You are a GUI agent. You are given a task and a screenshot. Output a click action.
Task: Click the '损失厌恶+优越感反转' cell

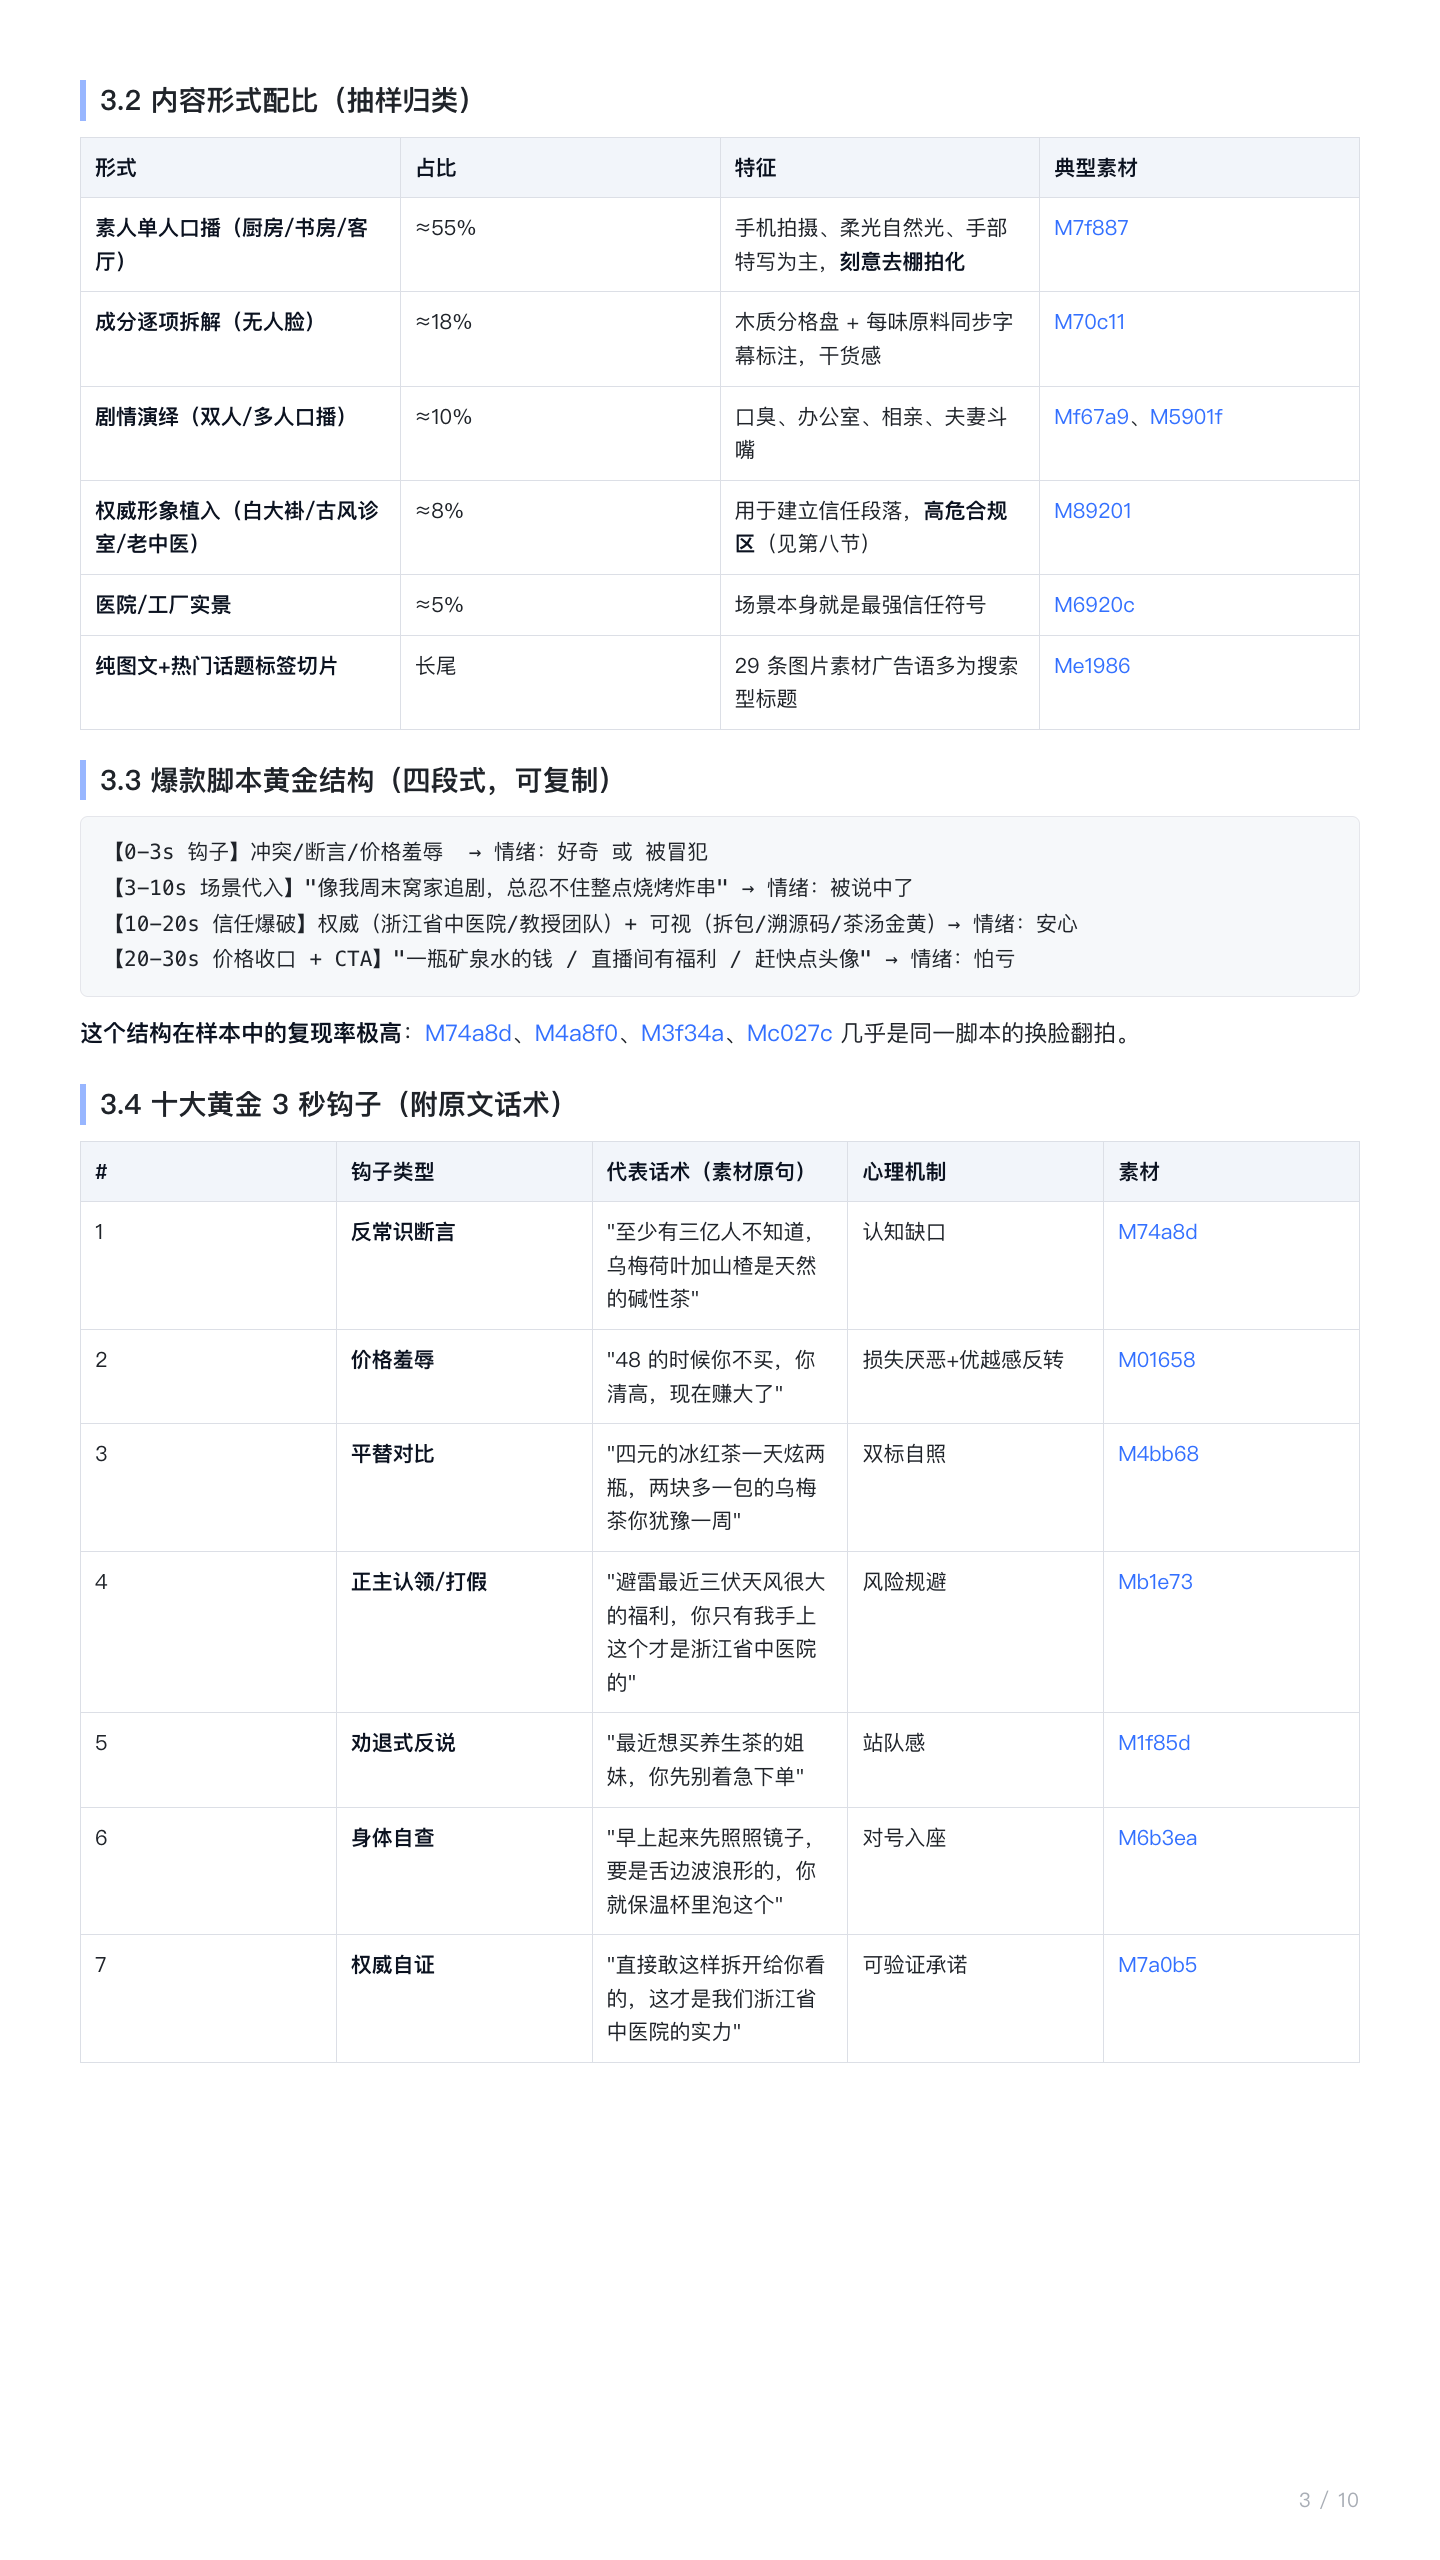(x=975, y=1377)
